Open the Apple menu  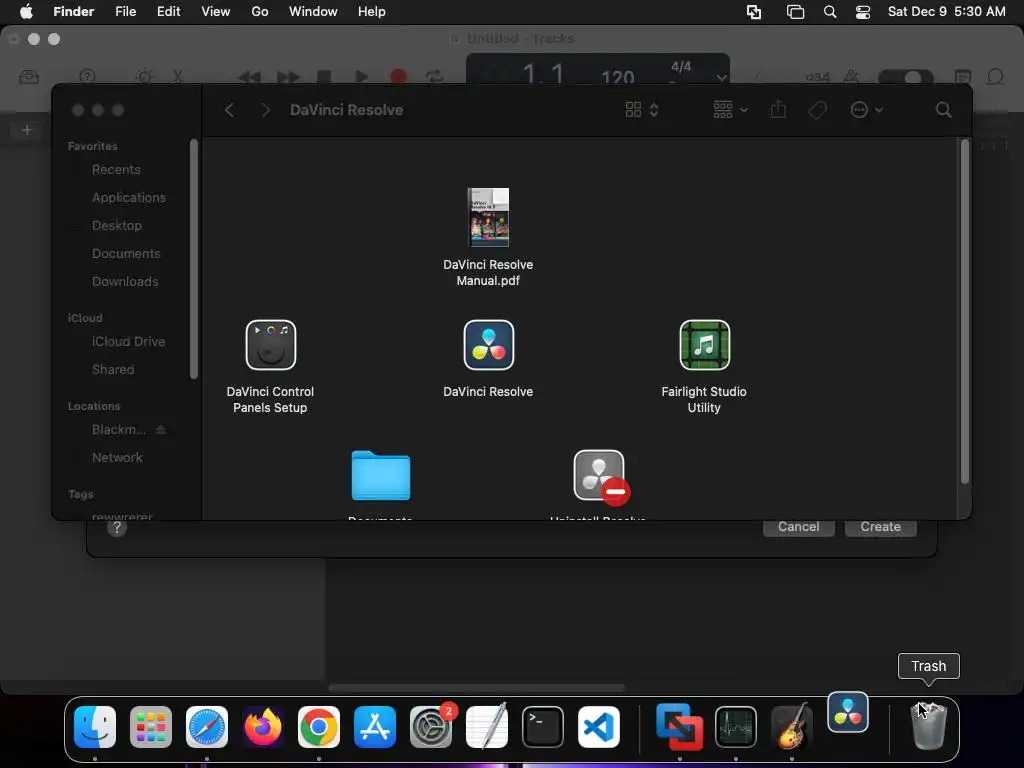(26, 12)
